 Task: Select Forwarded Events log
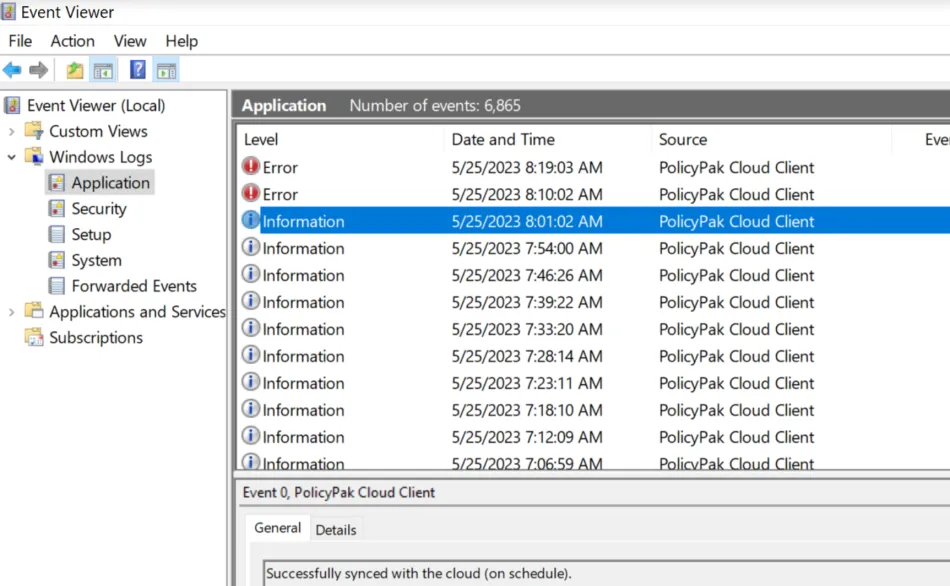point(134,286)
